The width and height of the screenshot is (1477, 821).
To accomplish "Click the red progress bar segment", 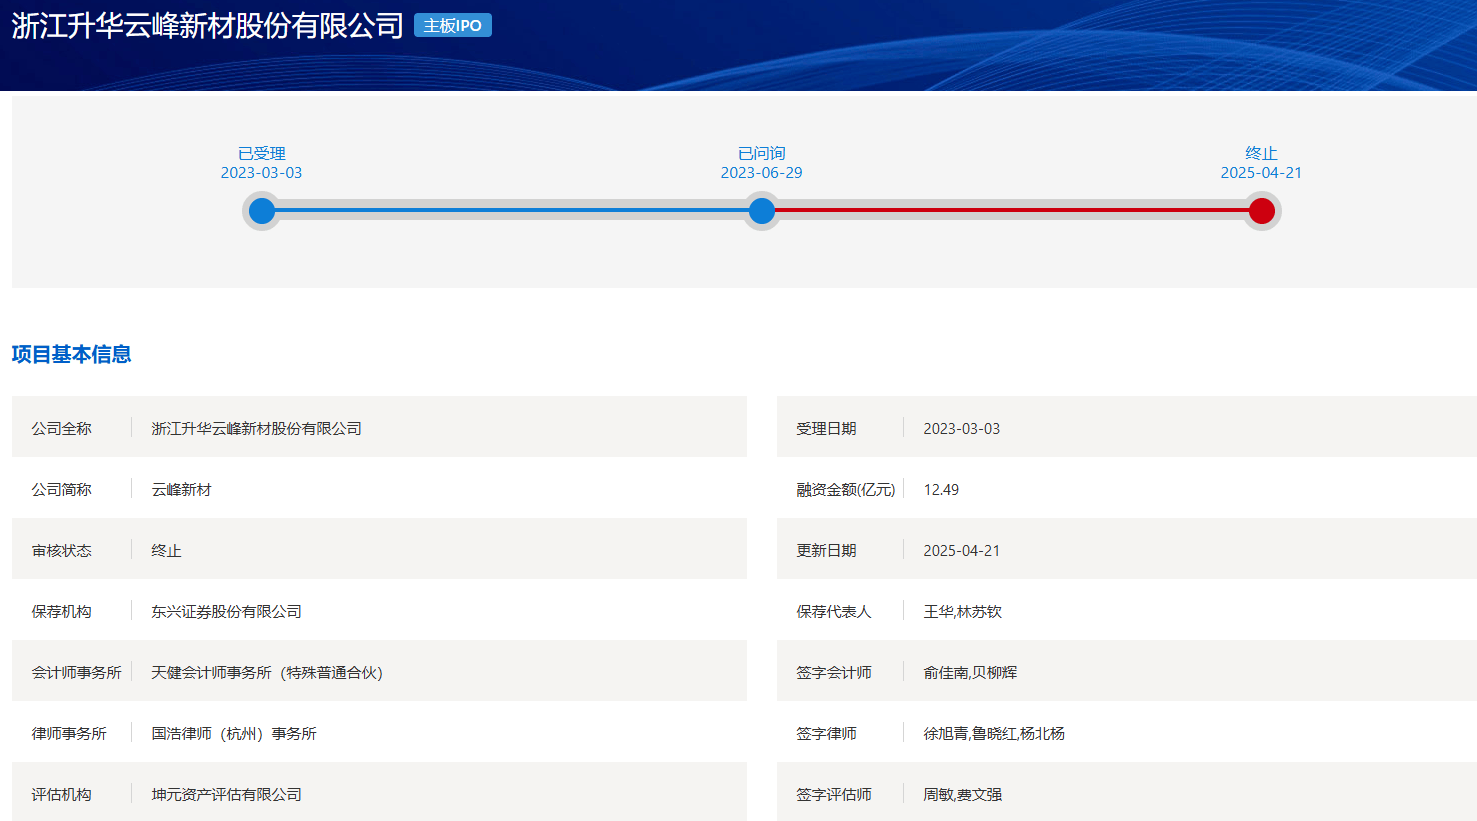I will coord(1012,211).
